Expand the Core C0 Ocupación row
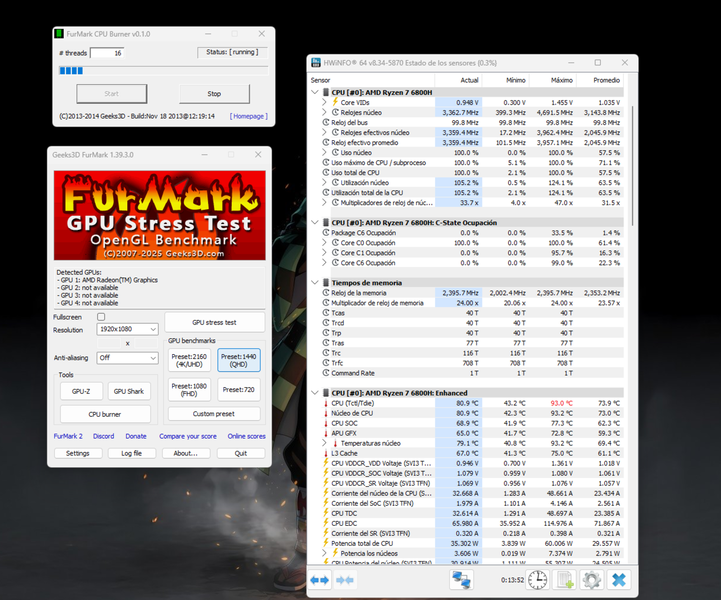The height and width of the screenshot is (600, 721). (x=324, y=242)
